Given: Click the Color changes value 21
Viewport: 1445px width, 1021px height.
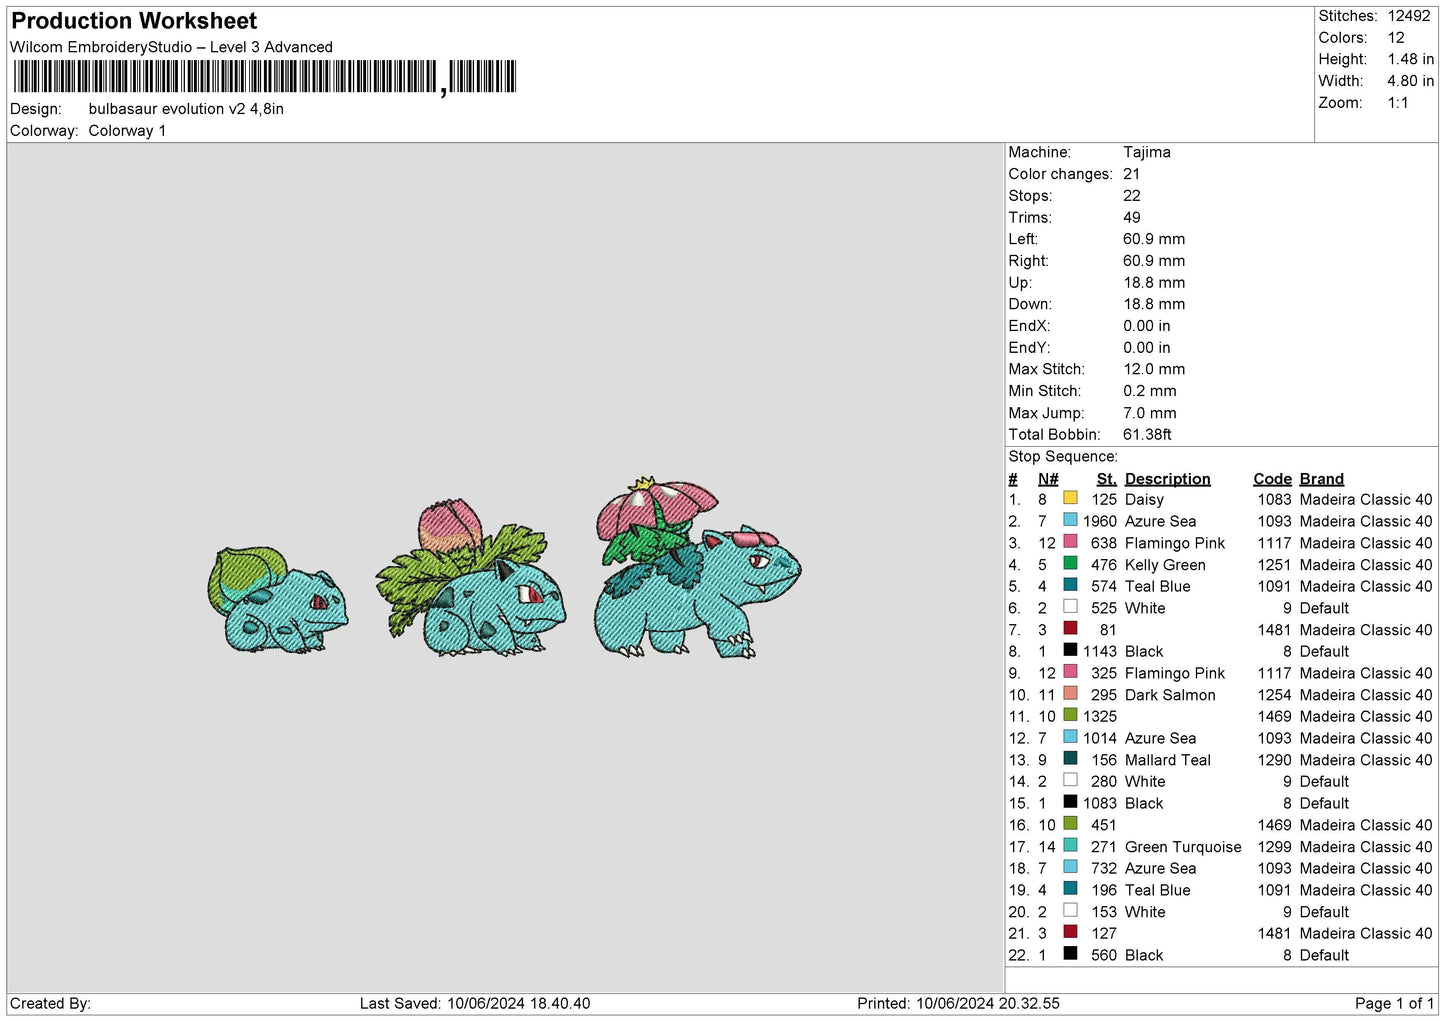Looking at the screenshot, I should [1131, 174].
